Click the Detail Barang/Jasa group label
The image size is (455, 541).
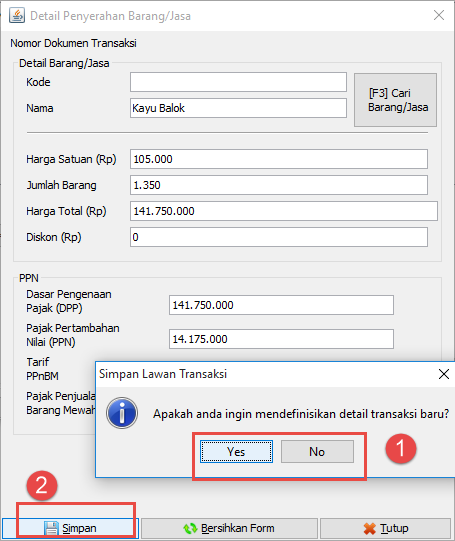pyautogui.click(x=64, y=63)
